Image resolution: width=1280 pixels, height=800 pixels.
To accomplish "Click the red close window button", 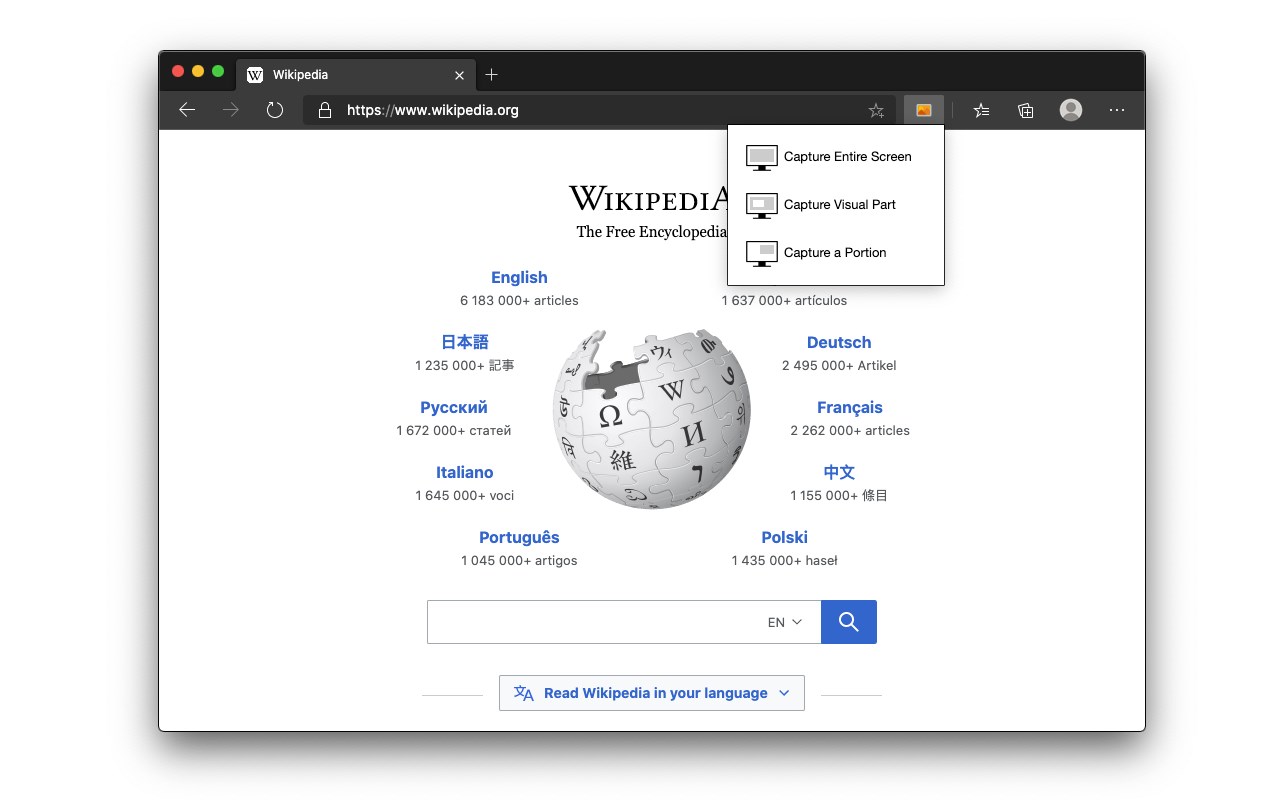I will [178, 71].
